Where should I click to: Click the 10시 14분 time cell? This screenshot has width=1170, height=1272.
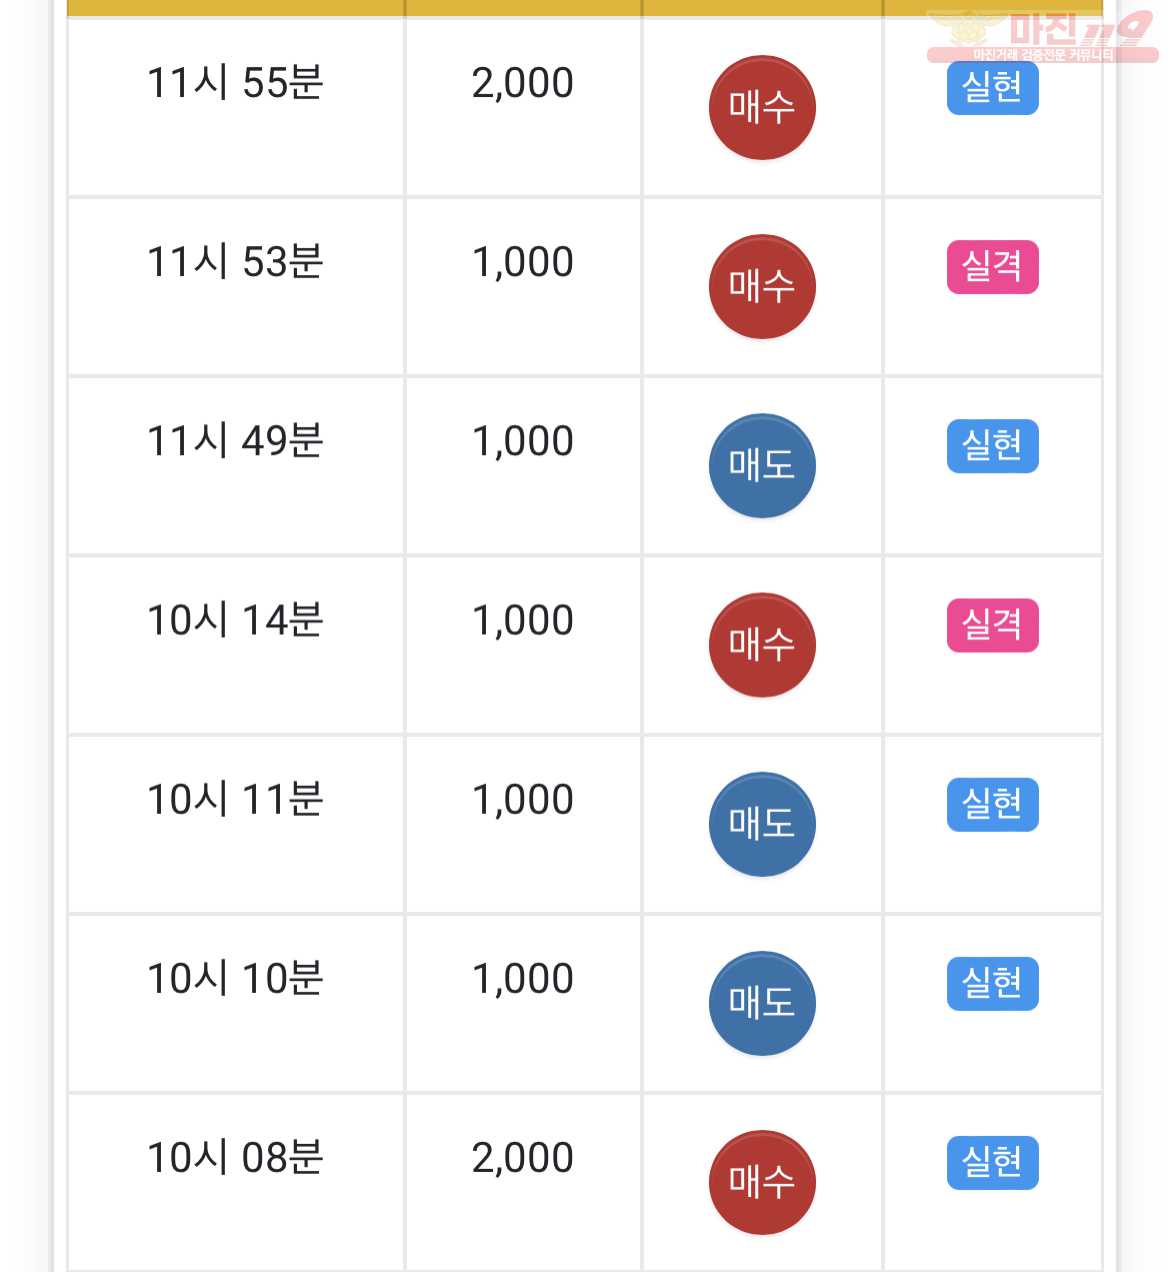point(236,644)
